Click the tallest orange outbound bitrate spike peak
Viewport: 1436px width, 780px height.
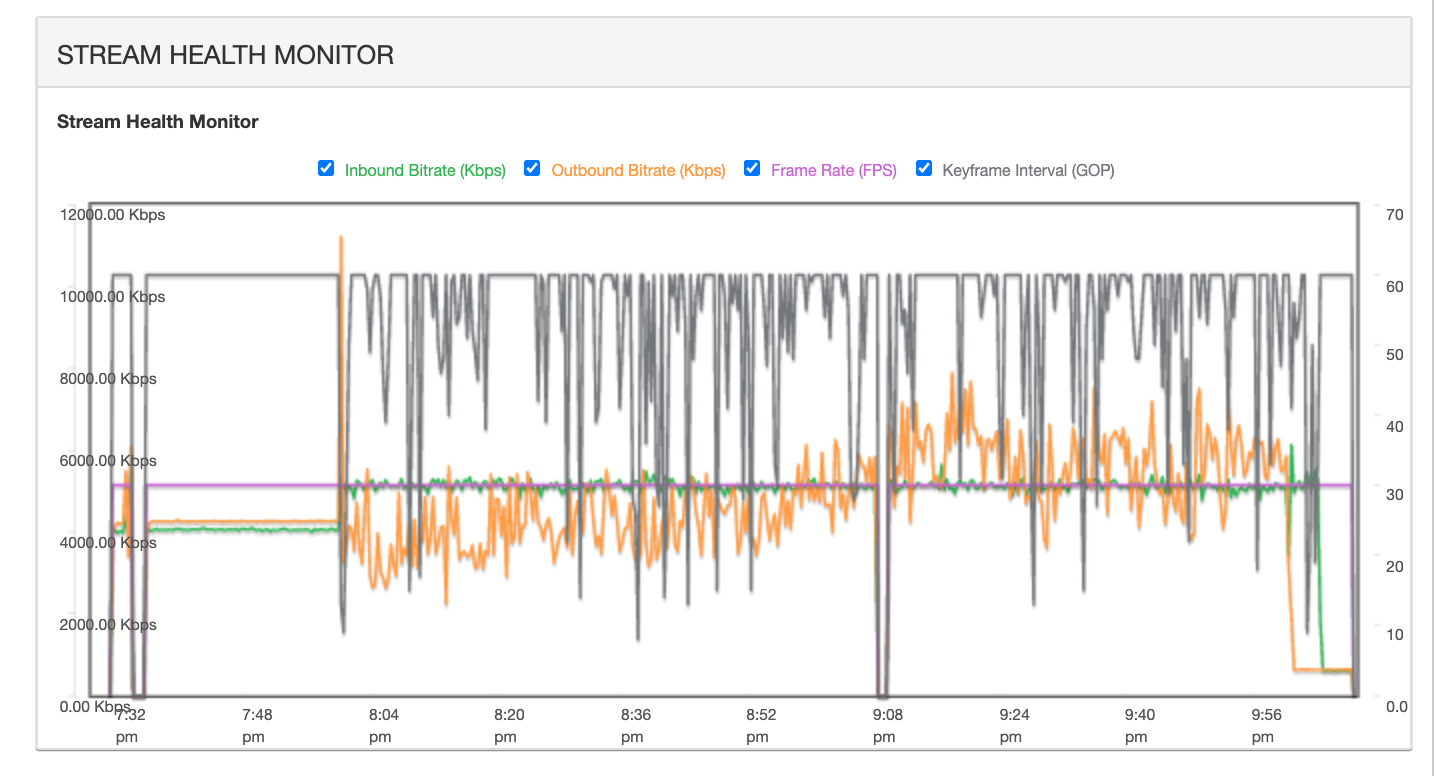[x=341, y=238]
